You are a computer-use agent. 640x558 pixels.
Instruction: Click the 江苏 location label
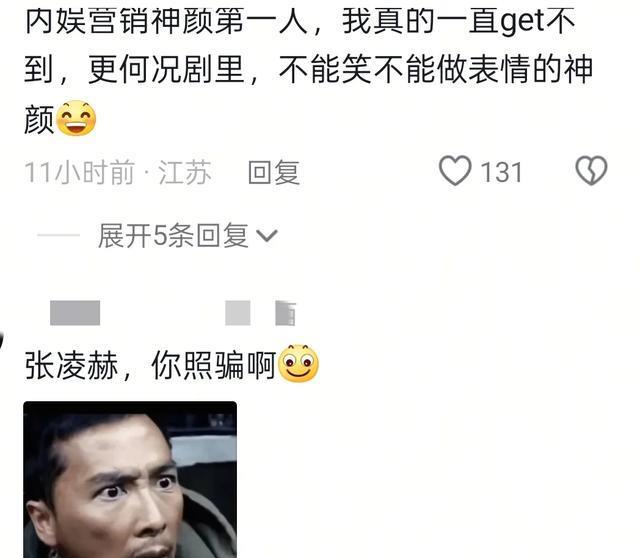[x=185, y=172]
